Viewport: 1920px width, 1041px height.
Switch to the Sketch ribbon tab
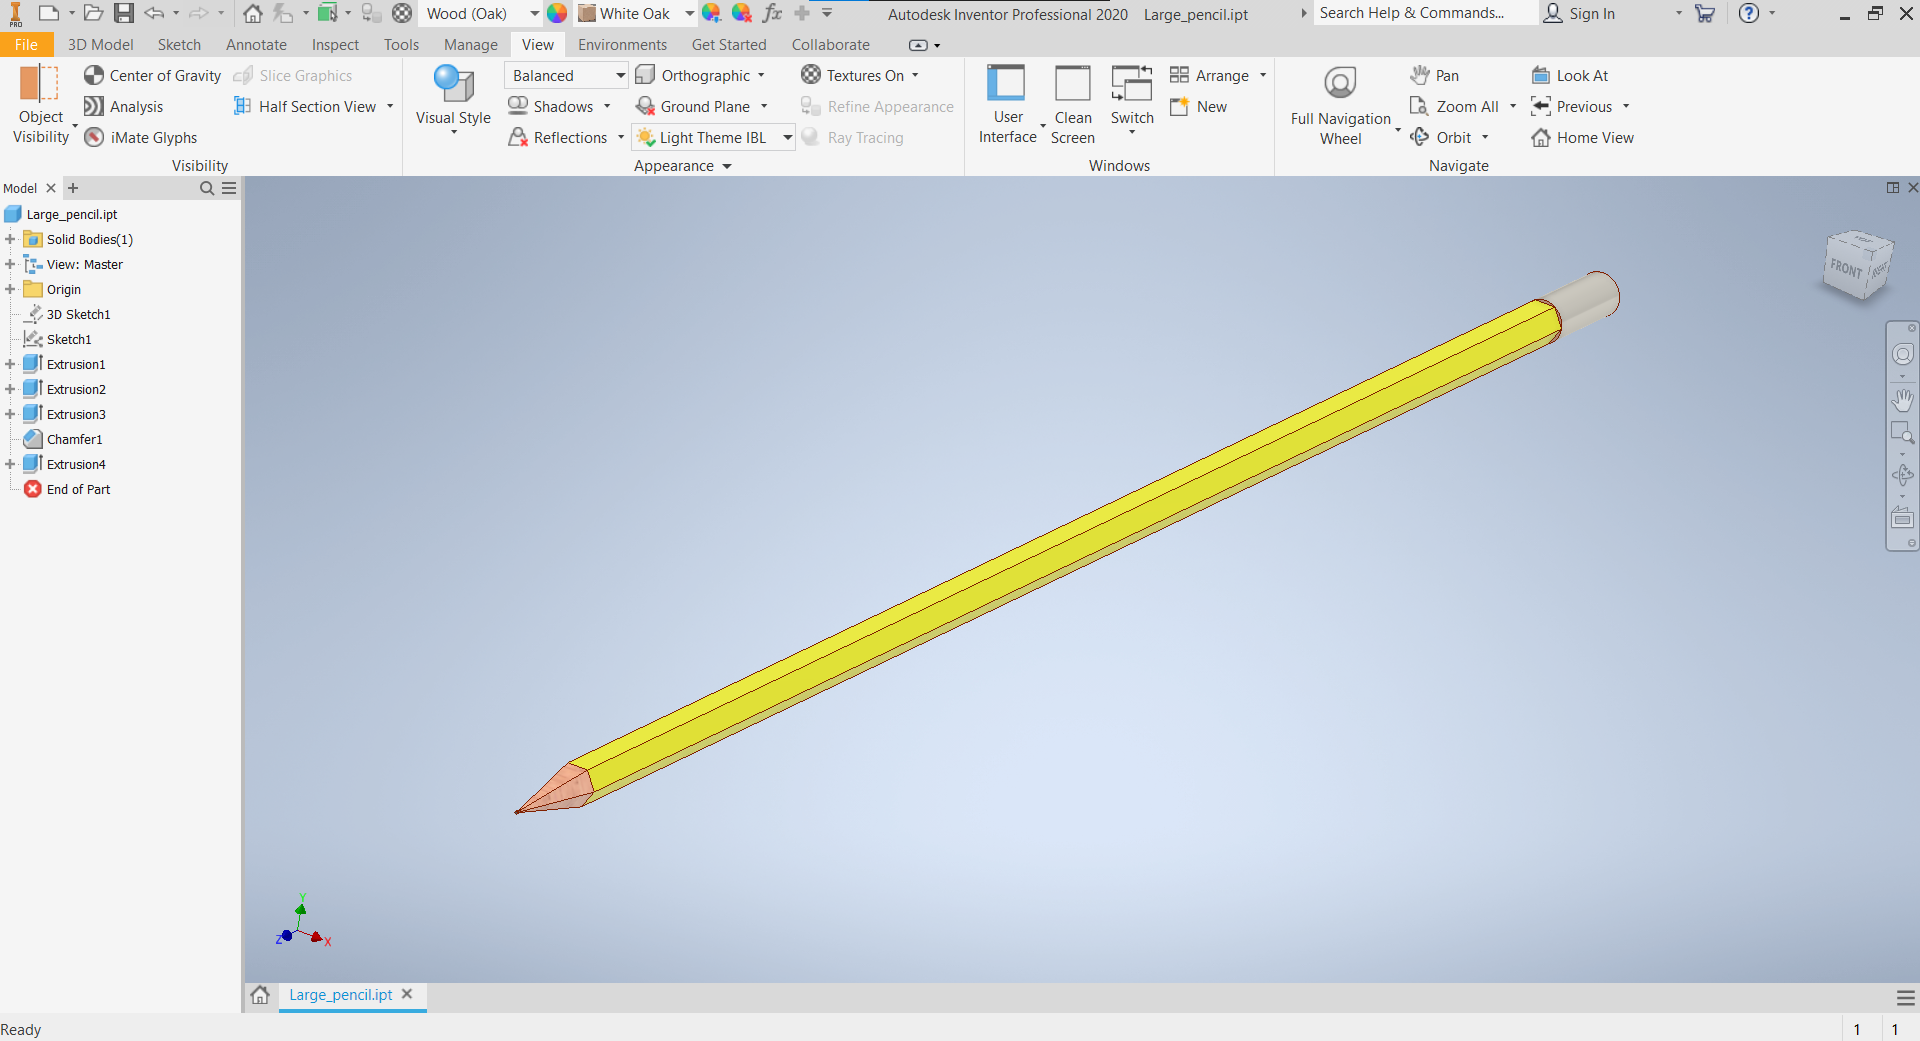click(x=179, y=44)
